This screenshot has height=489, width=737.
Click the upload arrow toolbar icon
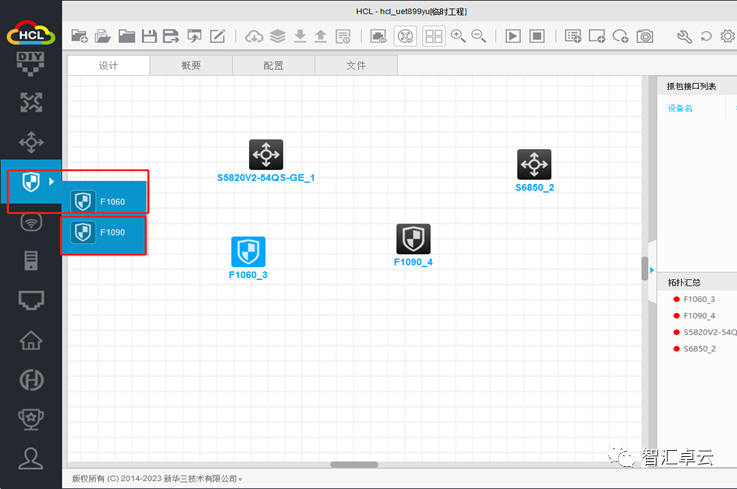click(321, 36)
